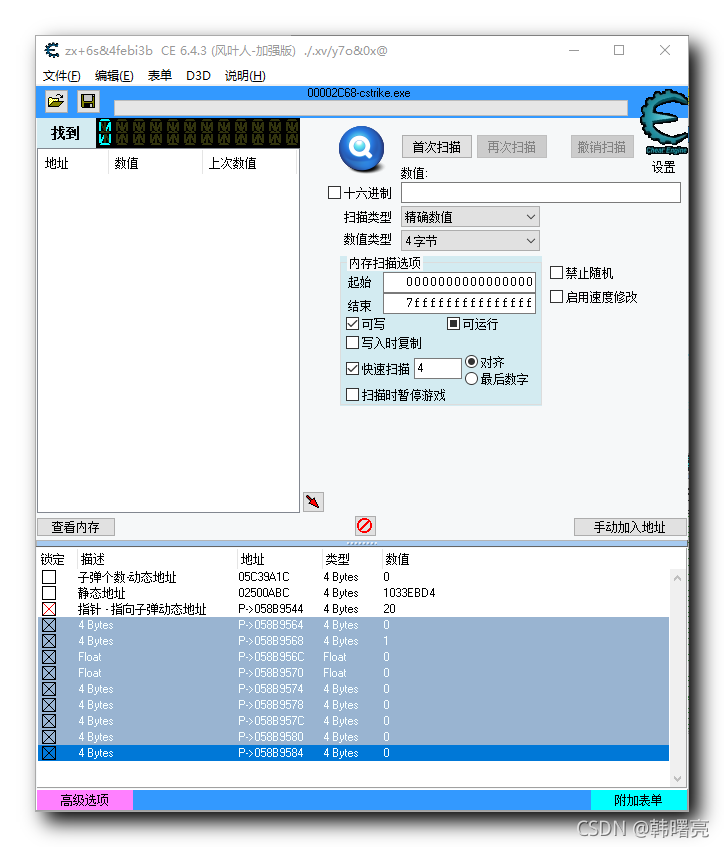
Task: Open Cheat Engine settings logo
Action: (x=665, y=122)
